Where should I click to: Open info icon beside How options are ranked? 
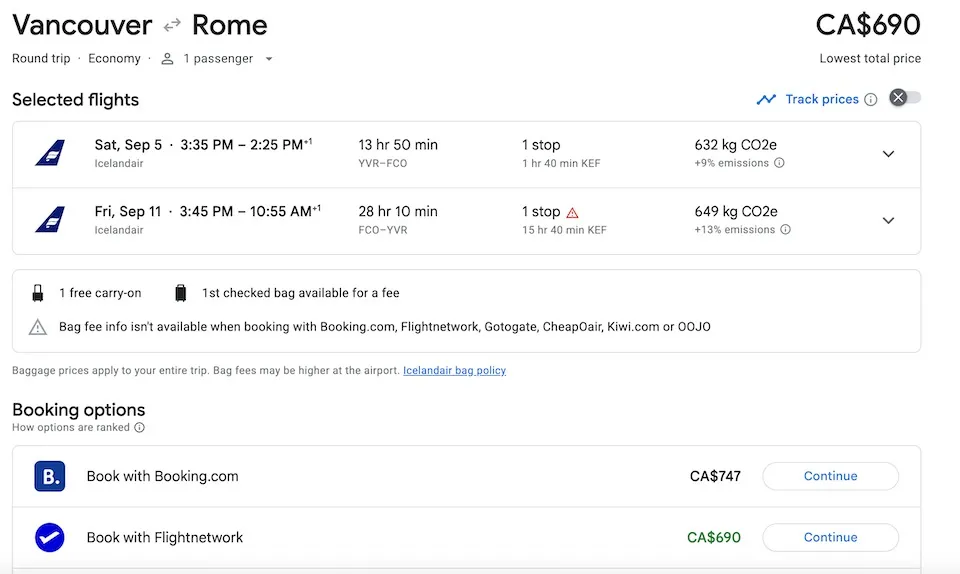pos(140,427)
